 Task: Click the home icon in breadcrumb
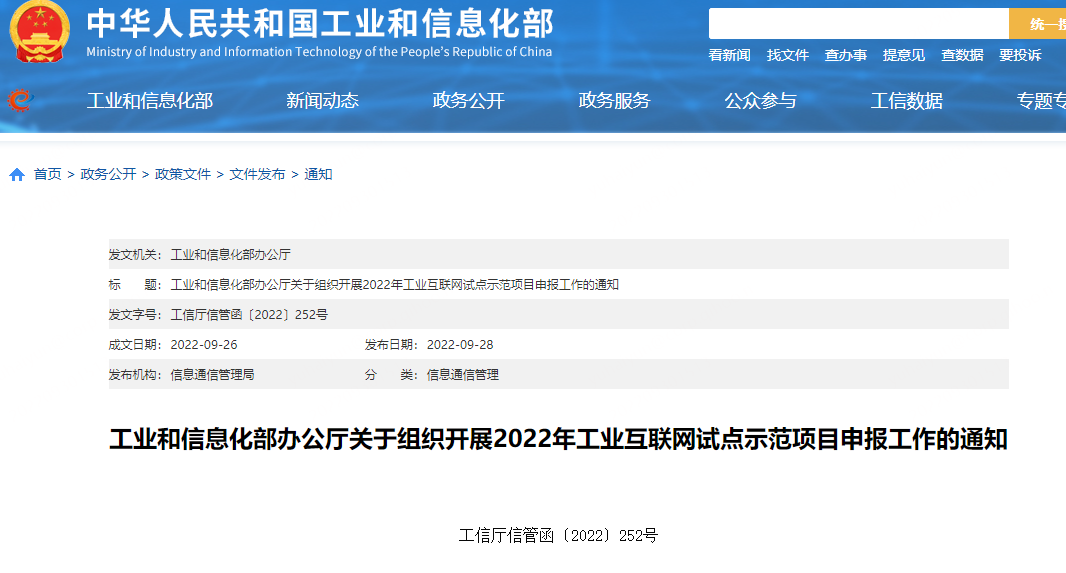click(x=17, y=175)
